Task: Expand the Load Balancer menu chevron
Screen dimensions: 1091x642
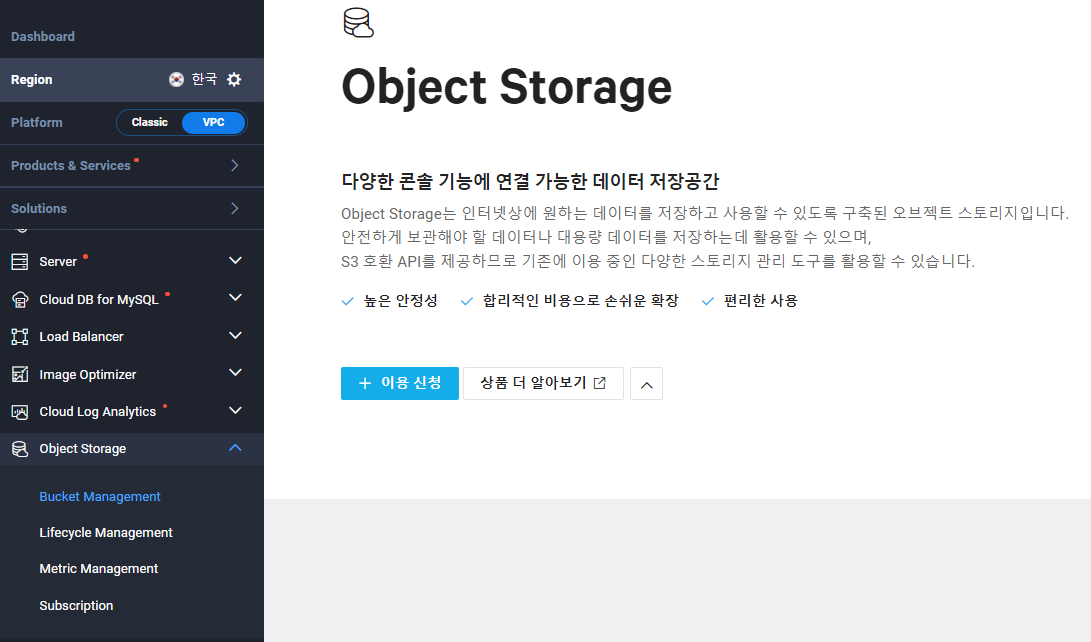Action: [x=235, y=335]
